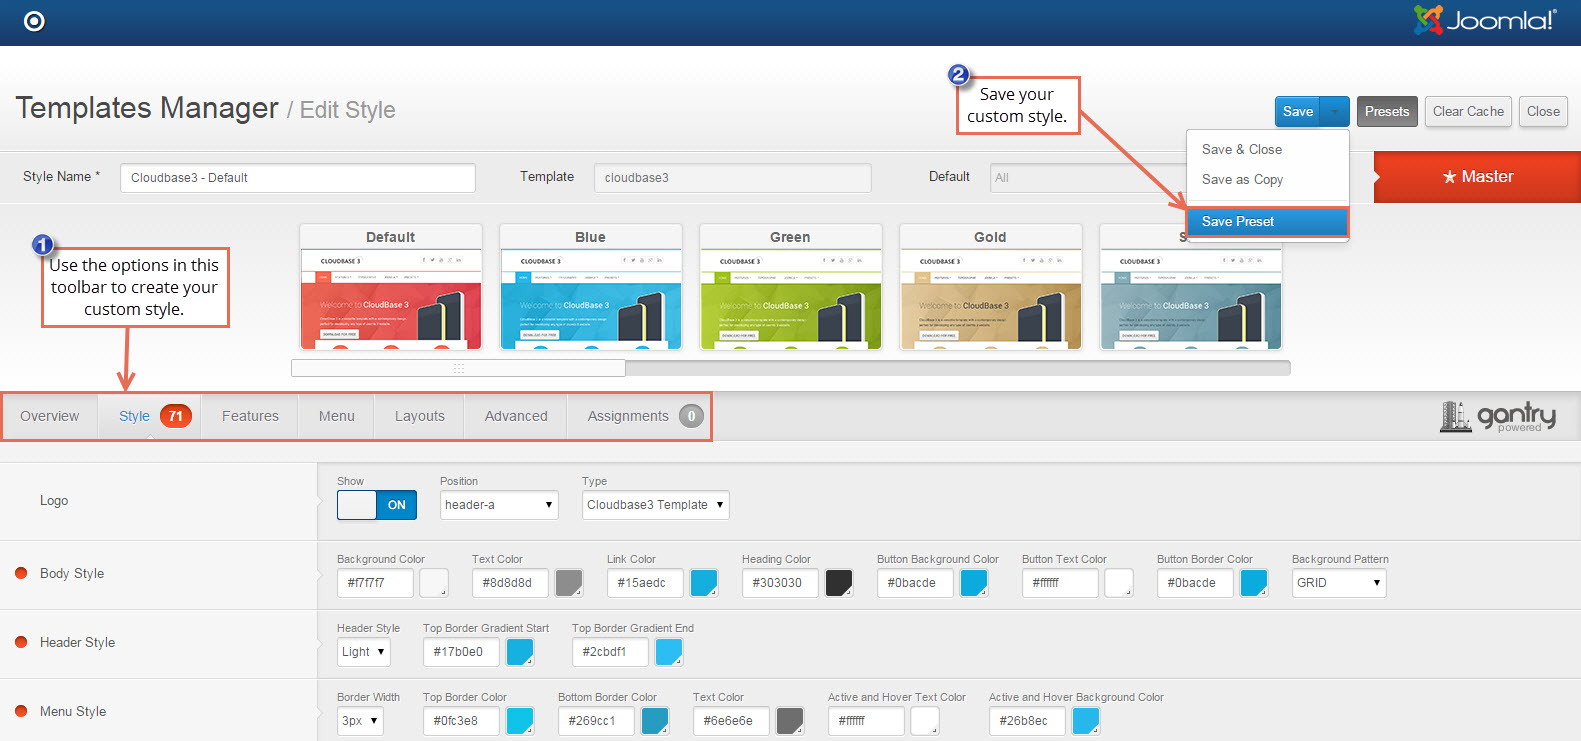The image size is (1581, 741).
Task: Click the circular icon in the top bar
Action: [x=34, y=21]
